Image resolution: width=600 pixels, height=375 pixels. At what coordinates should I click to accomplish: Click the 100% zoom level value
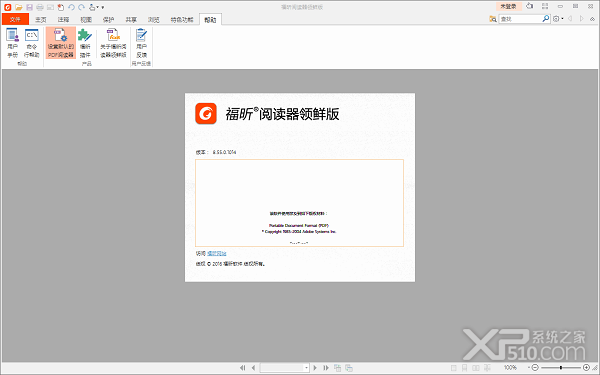[510, 368]
